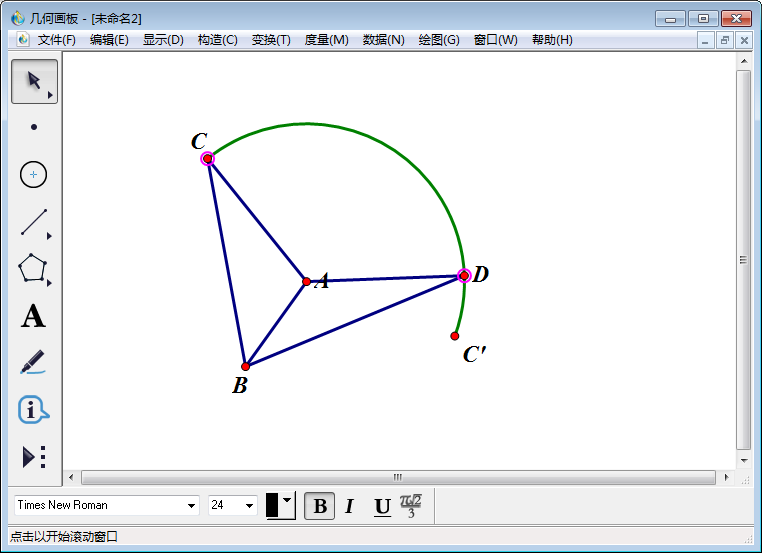762x553 pixels.
Task: Click the vertical scrollbar up arrow
Action: coord(744,61)
